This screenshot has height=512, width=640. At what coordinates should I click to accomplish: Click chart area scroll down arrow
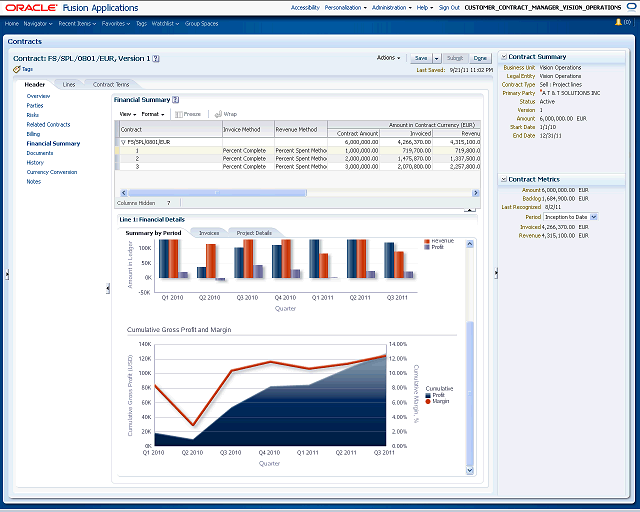click(x=470, y=470)
